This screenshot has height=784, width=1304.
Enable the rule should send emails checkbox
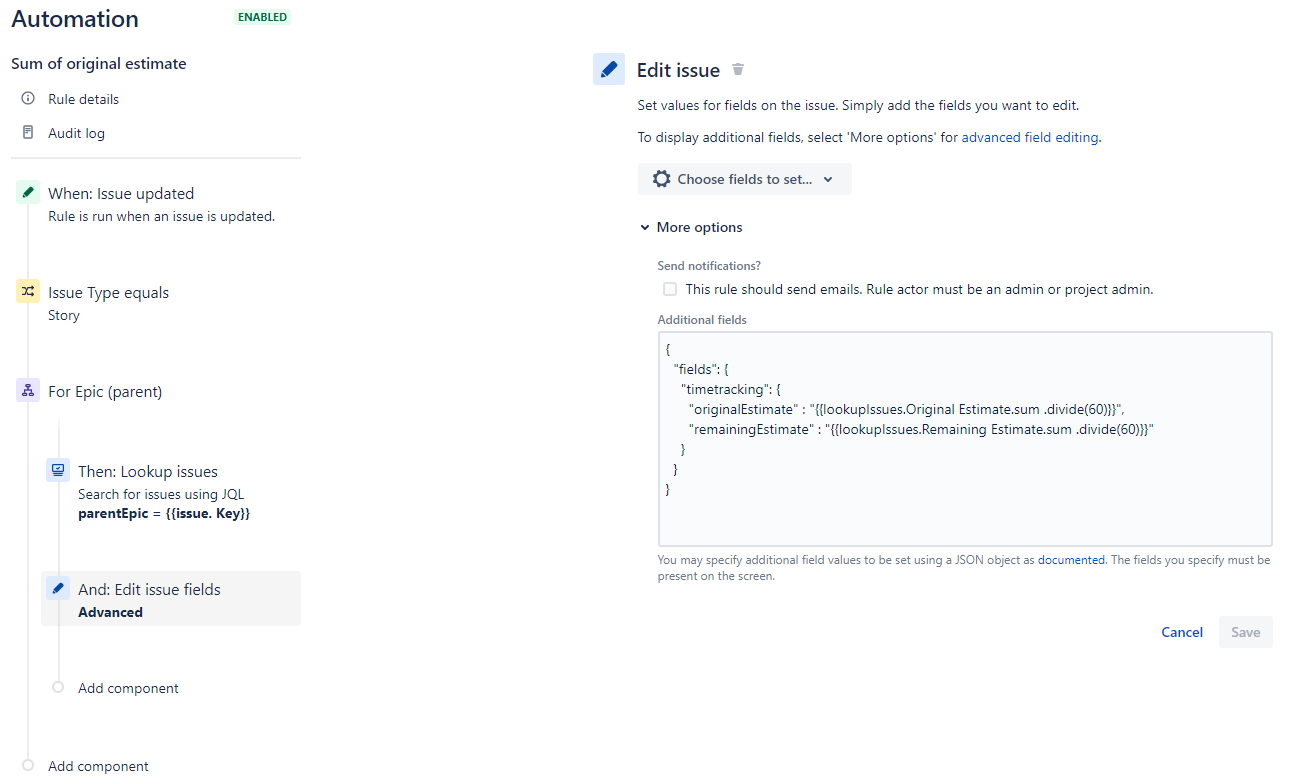click(669, 288)
